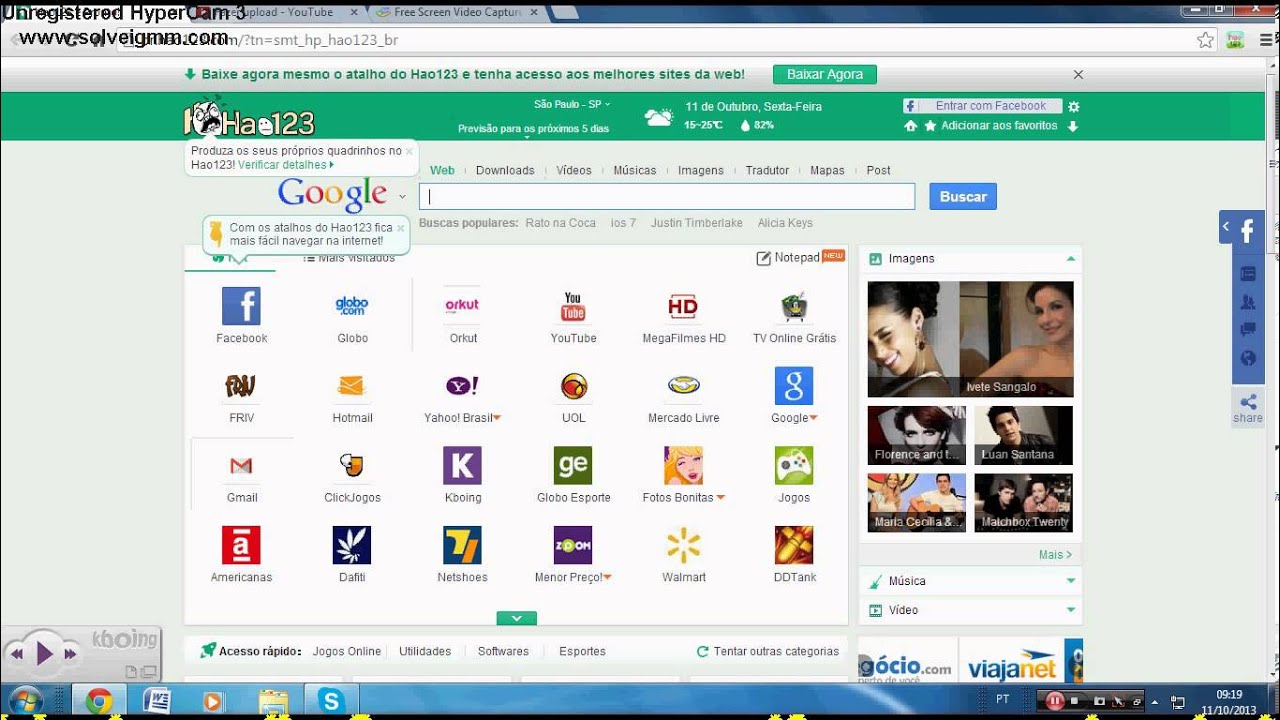Open the Americanas shortcut icon
The height and width of the screenshot is (720, 1280).
click(241, 545)
